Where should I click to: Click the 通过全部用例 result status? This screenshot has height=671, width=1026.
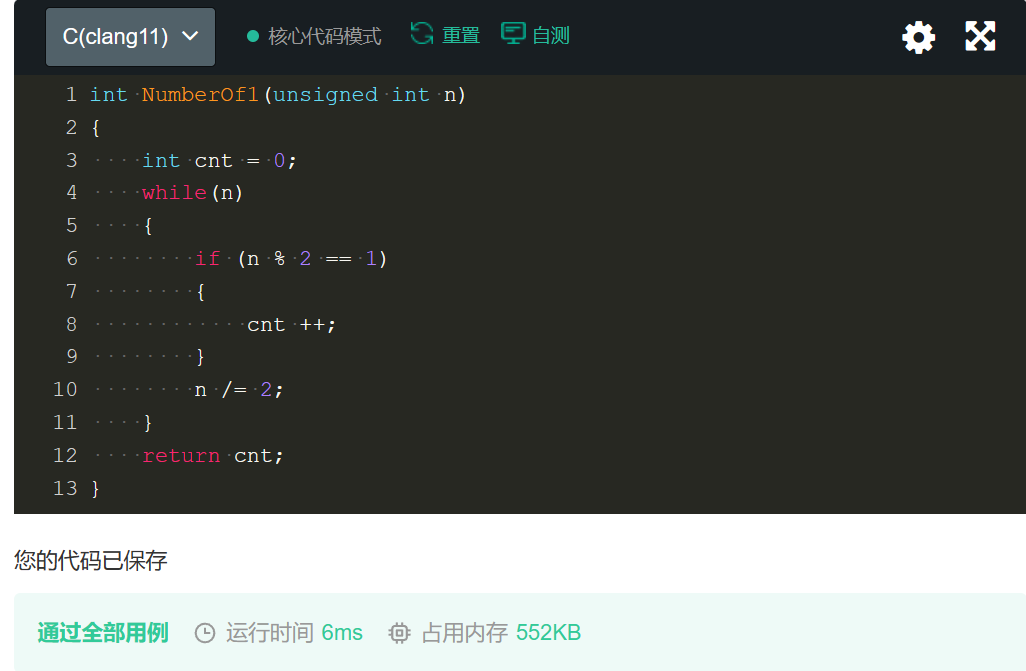[x=103, y=633]
